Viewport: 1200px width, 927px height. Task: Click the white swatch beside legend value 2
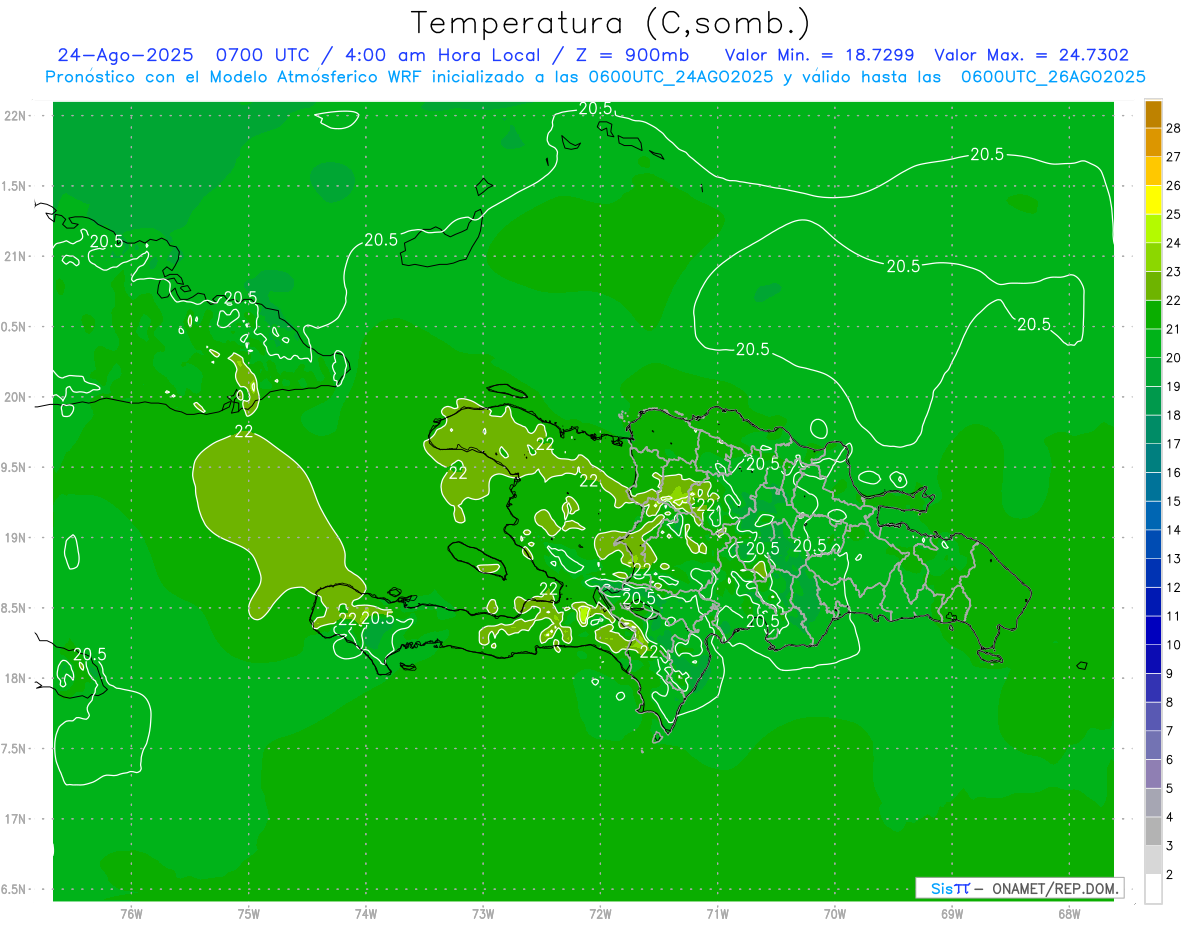pos(1154,889)
